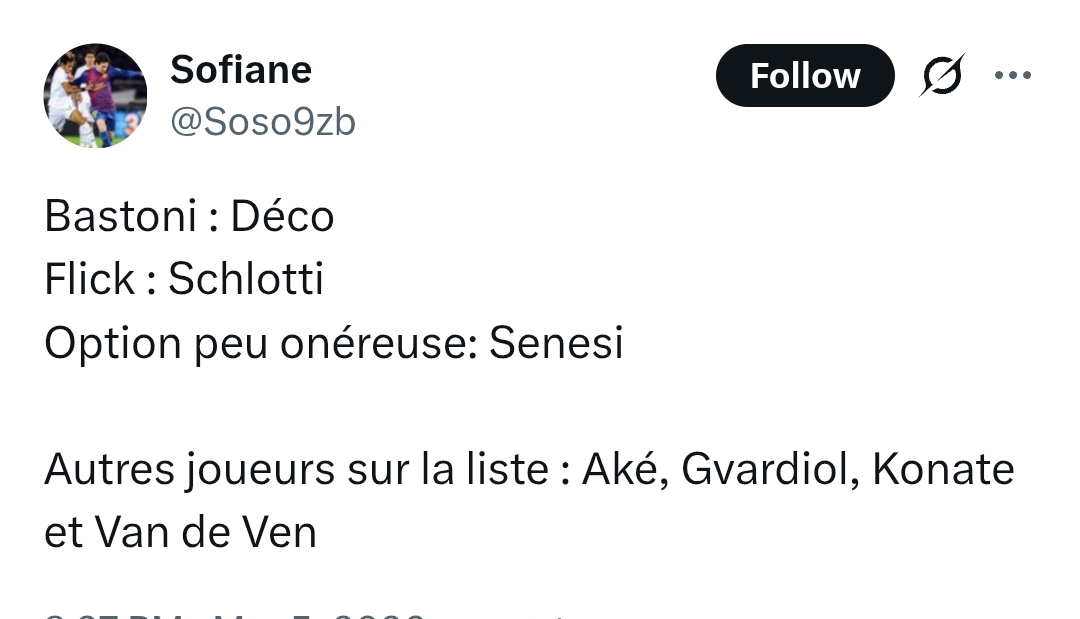Image resolution: width=1080 pixels, height=619 pixels.
Task: Click the name Van de Ven
Action: [x=205, y=533]
